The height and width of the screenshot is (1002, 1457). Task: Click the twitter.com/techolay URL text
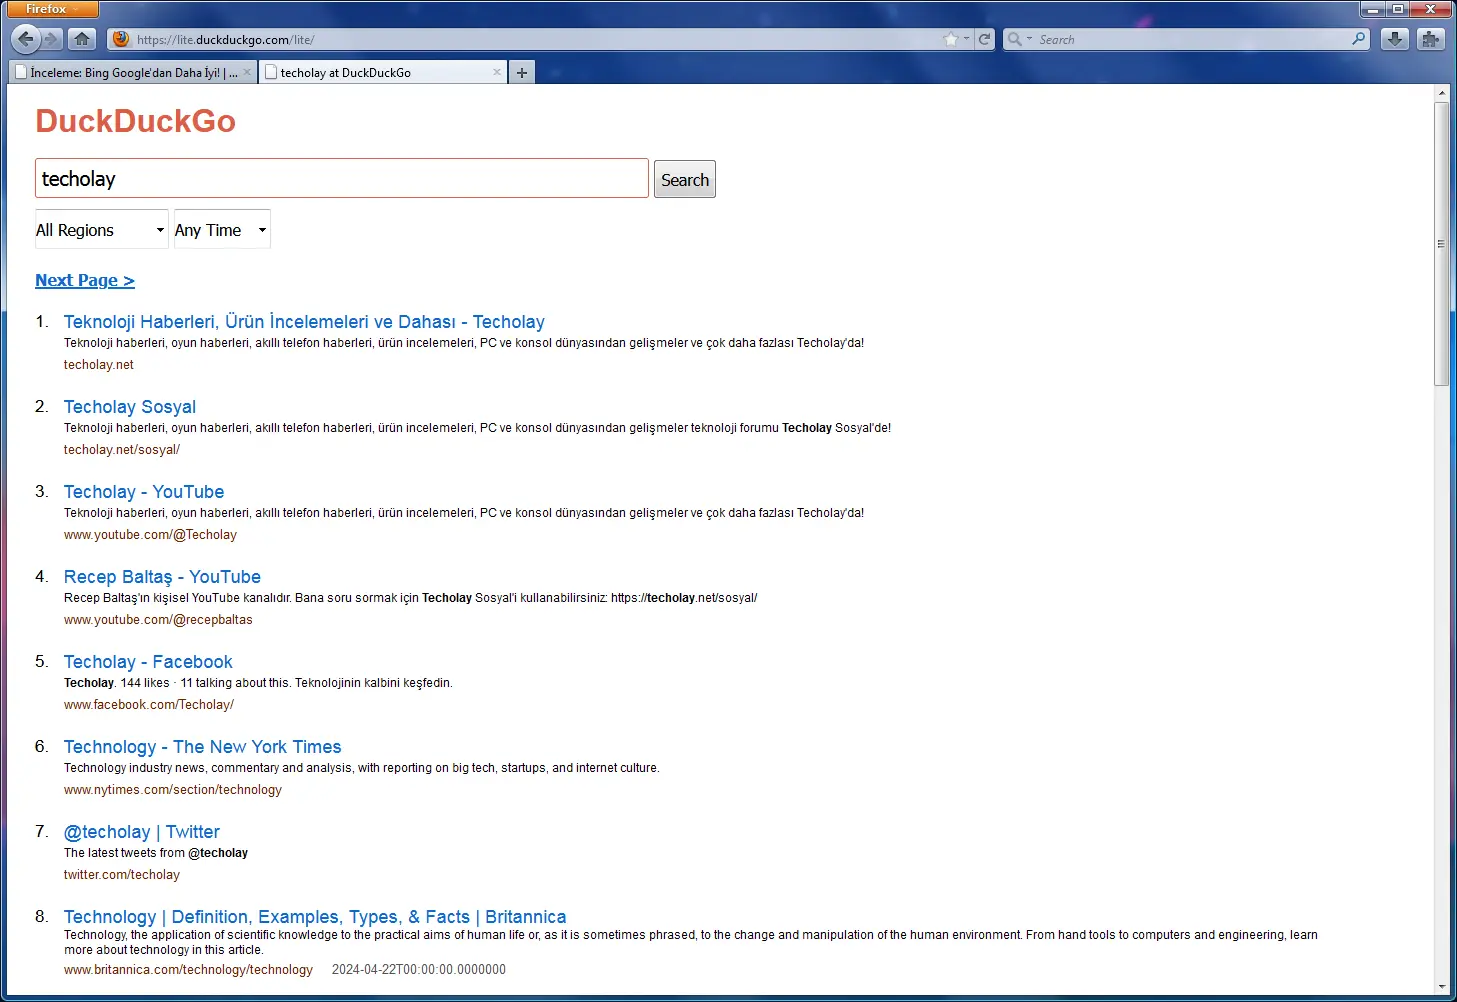(122, 875)
